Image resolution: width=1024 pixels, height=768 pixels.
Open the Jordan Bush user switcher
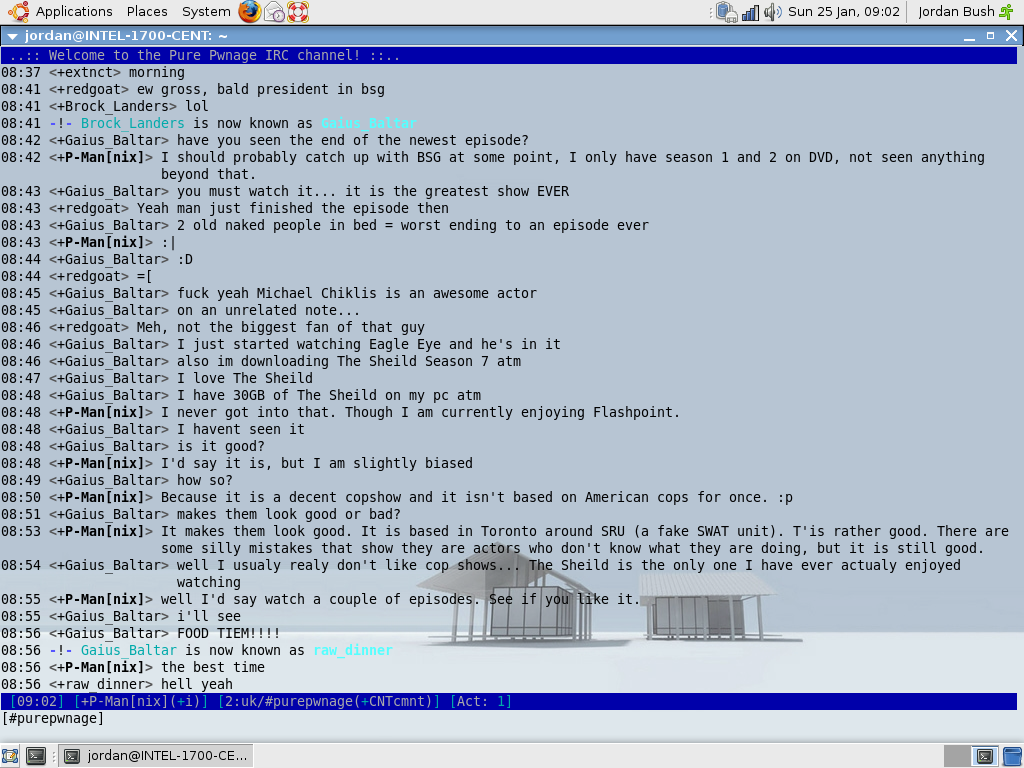(x=956, y=11)
